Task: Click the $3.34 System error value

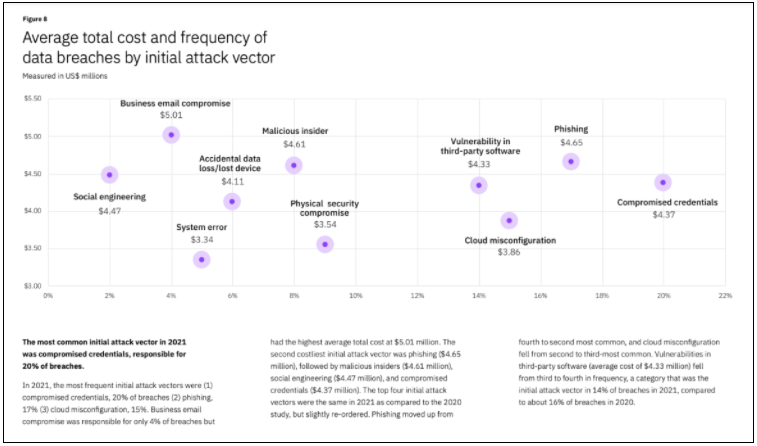Action: click(202, 240)
